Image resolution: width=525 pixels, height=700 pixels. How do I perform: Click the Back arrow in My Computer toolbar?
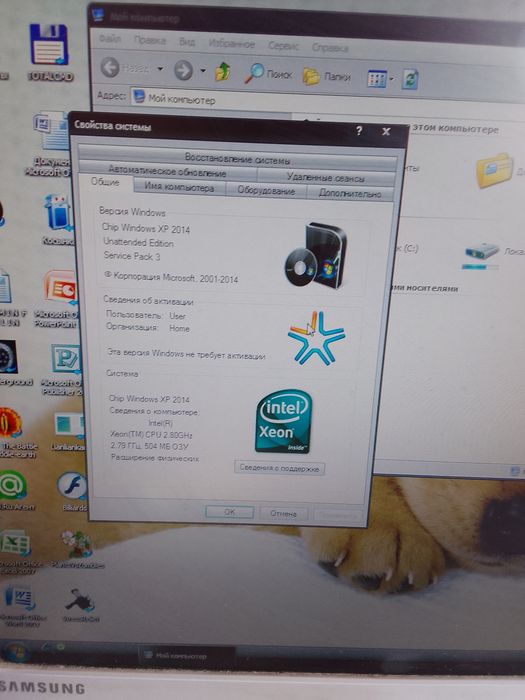110,68
